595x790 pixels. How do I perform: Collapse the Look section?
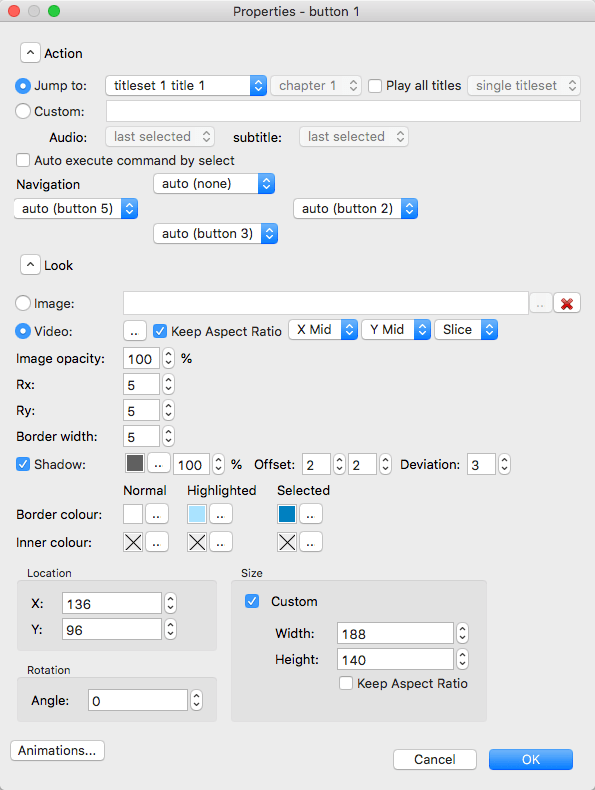point(30,265)
